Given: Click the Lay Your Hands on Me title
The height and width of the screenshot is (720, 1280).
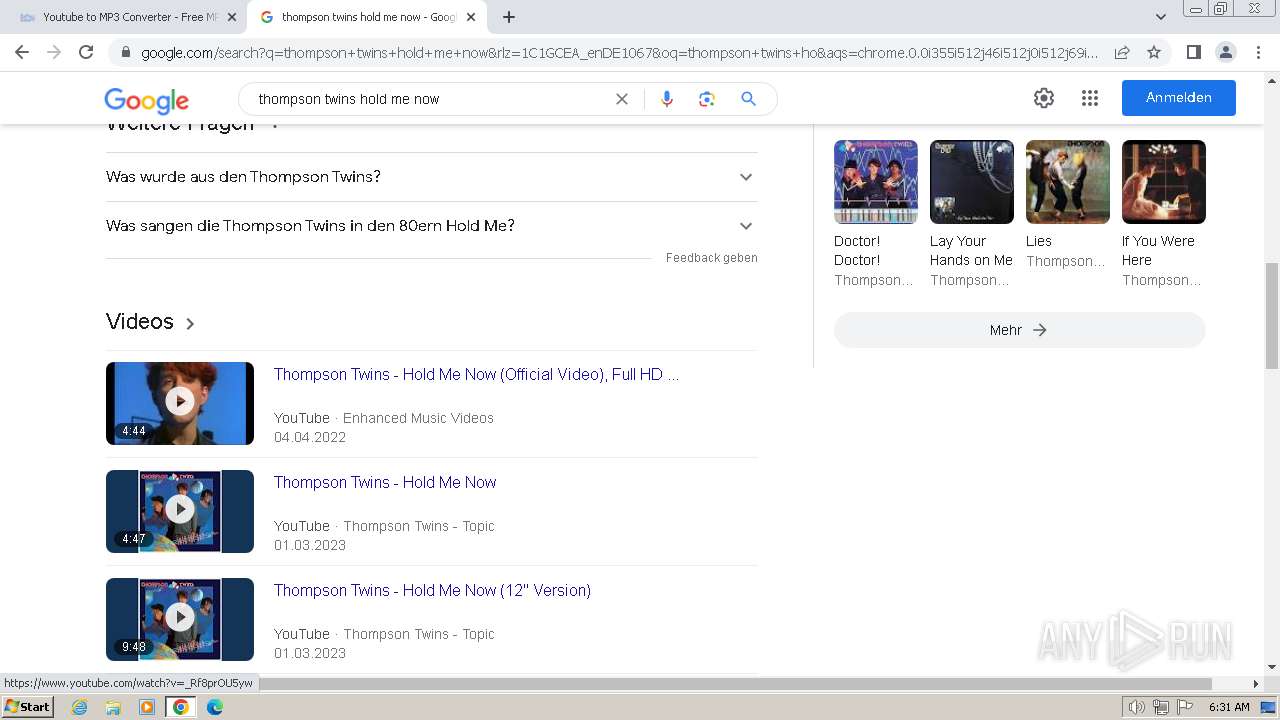Looking at the screenshot, I should 971,250.
